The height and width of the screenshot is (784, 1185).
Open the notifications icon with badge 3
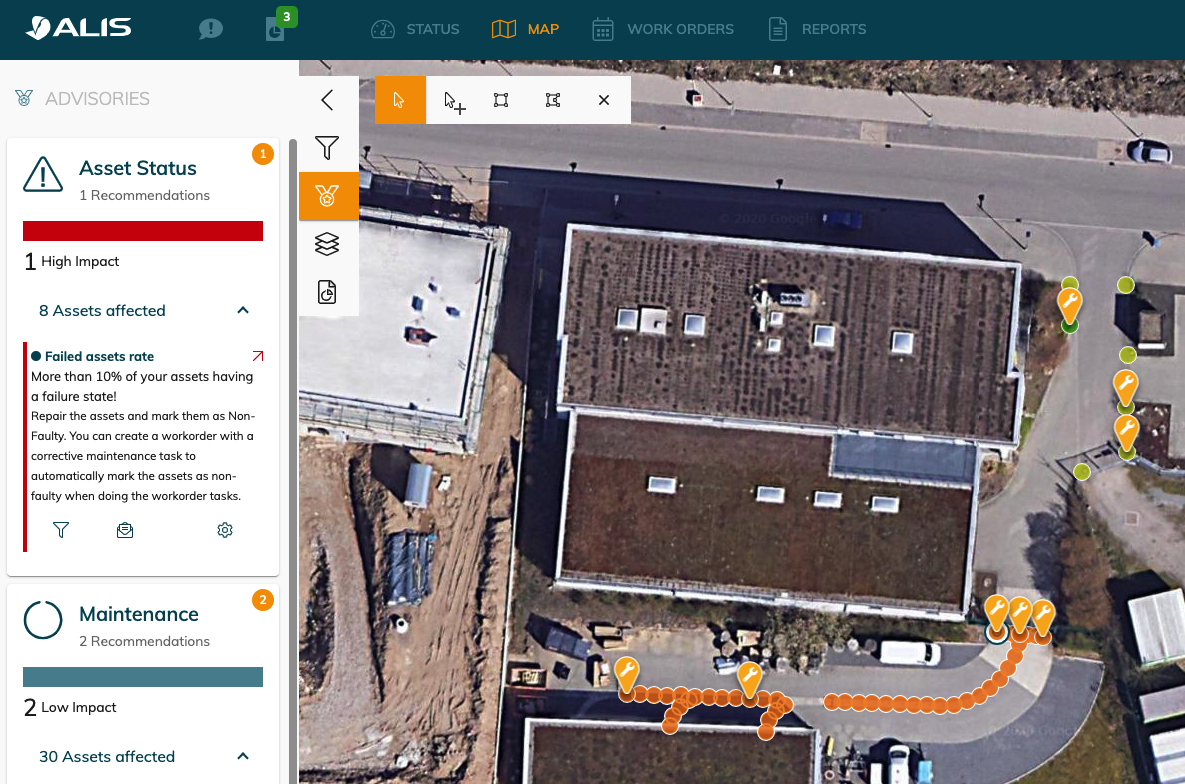275,29
